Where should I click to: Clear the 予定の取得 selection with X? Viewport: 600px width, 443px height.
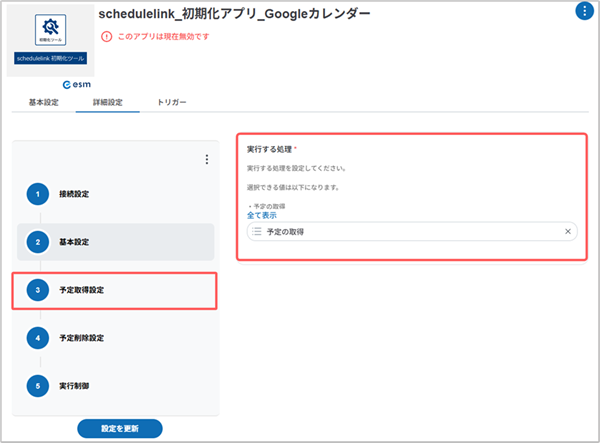[568, 232]
